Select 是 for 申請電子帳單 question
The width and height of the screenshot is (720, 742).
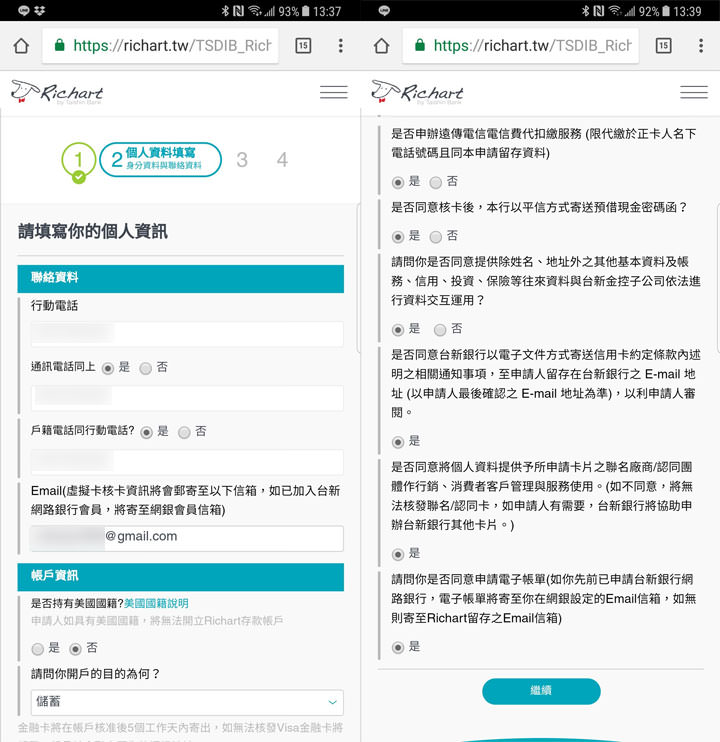[398, 647]
